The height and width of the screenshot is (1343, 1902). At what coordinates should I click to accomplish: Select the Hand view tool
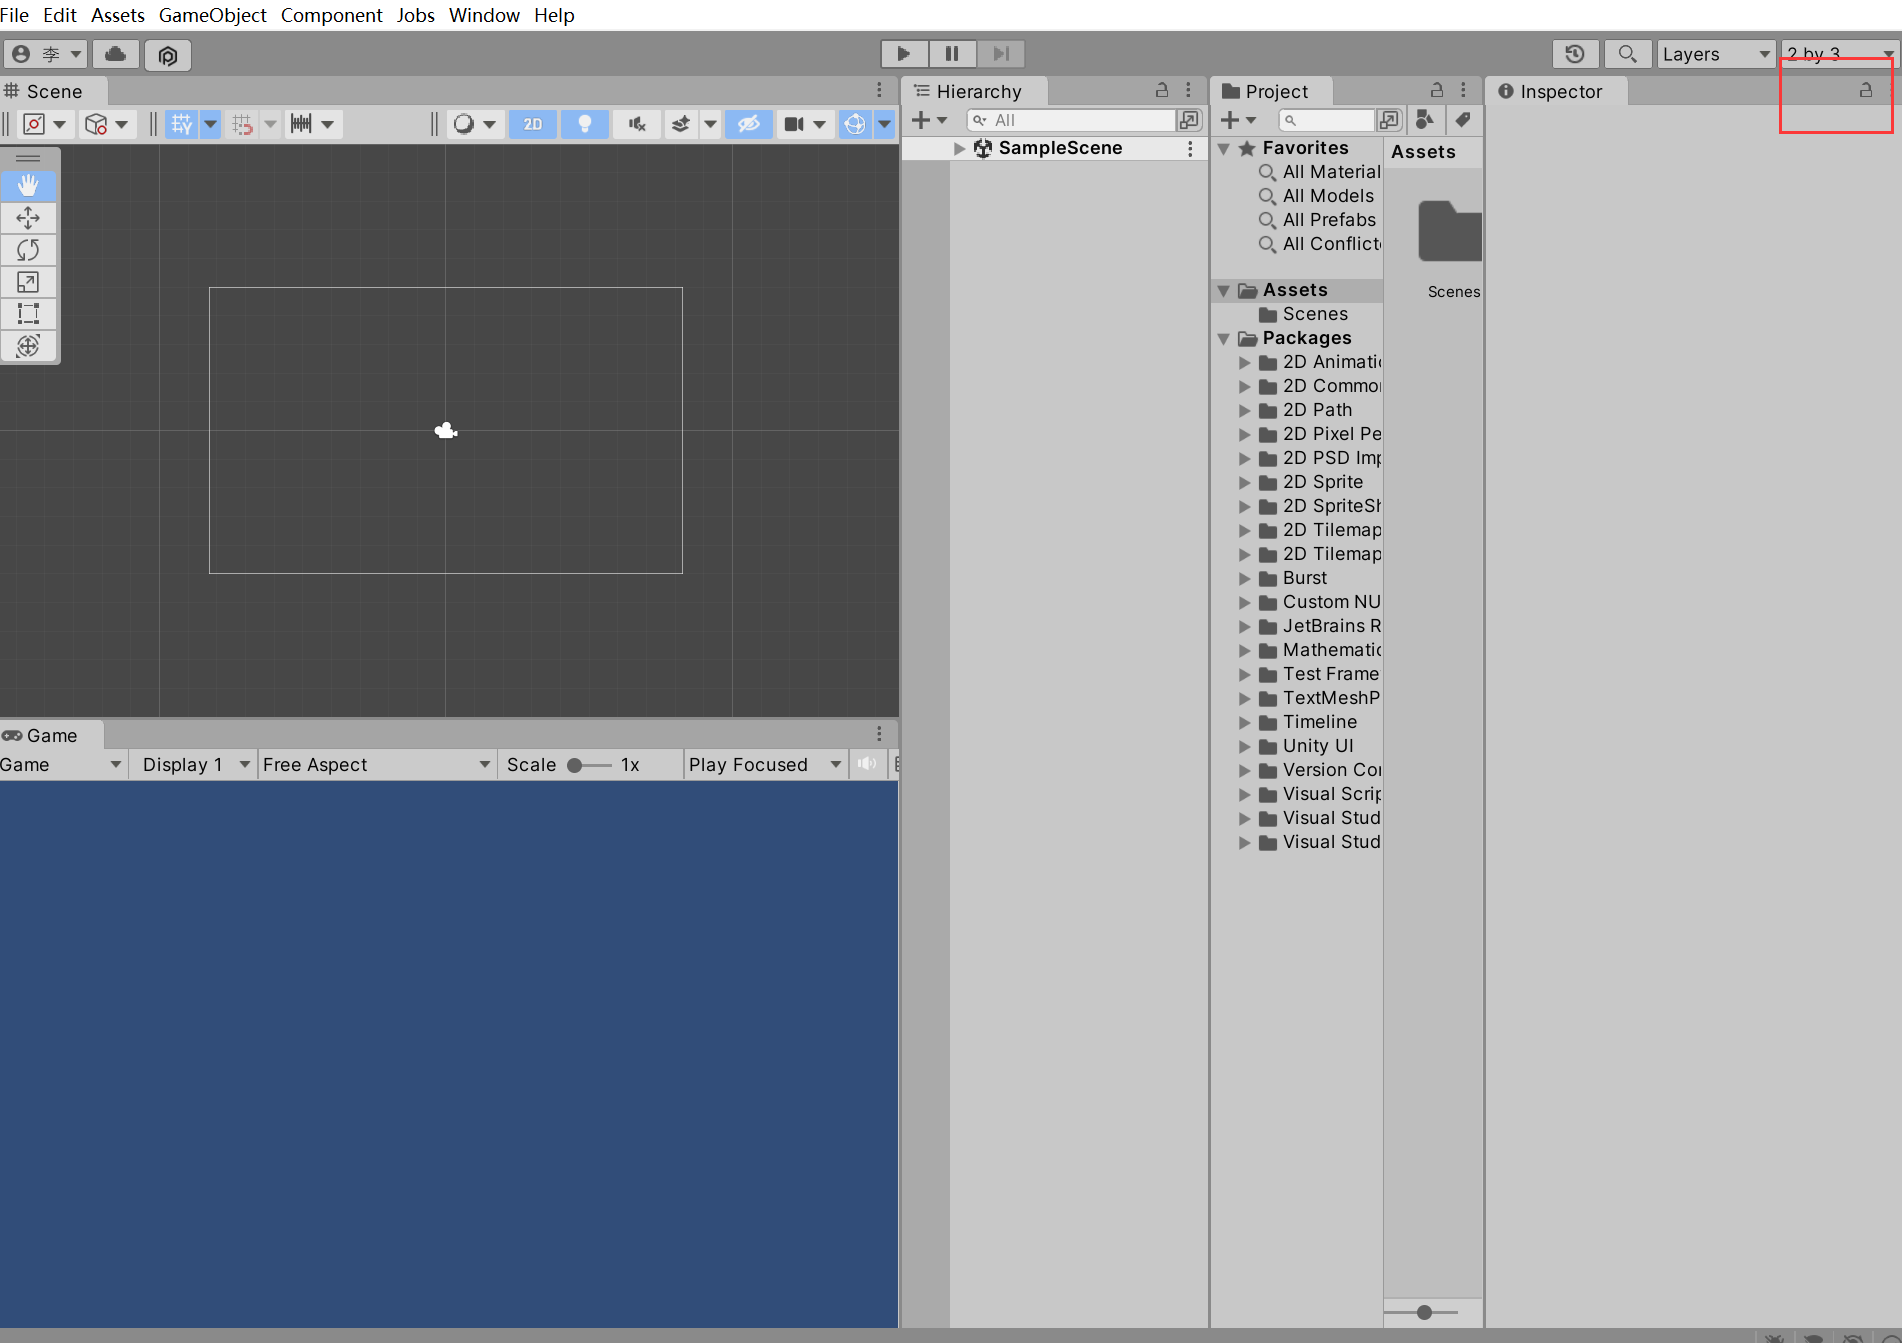28,185
